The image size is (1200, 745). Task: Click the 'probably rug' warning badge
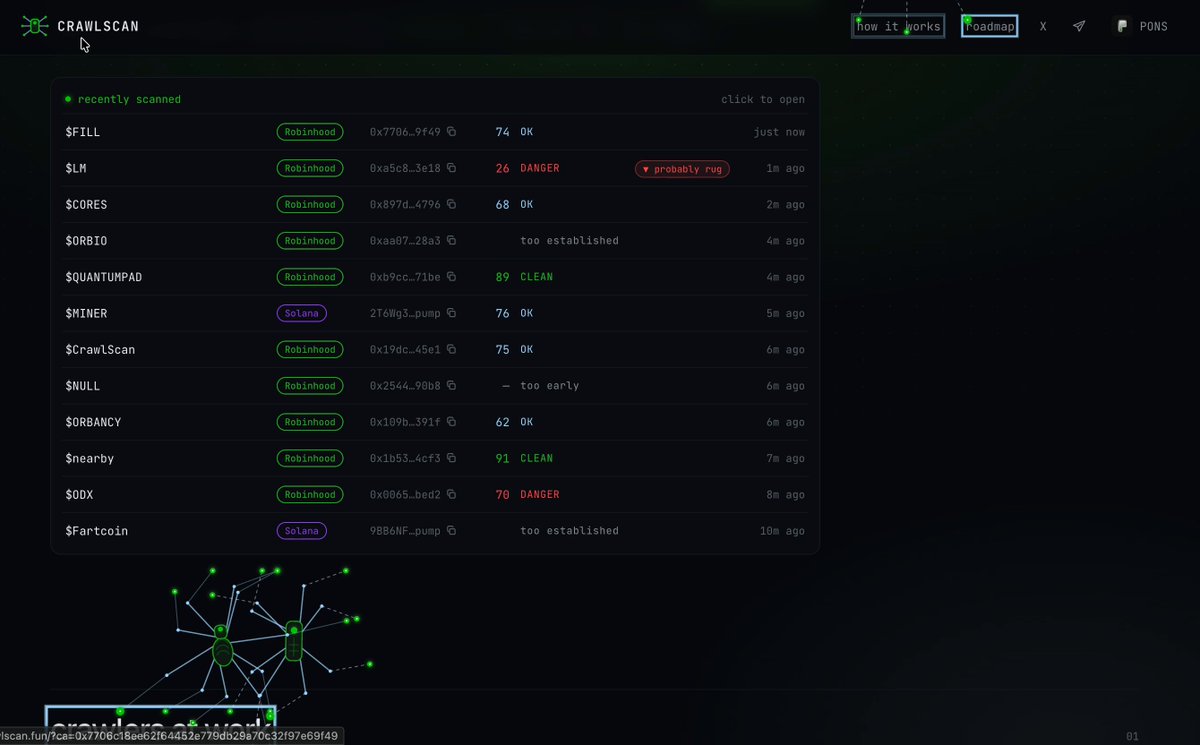pyautogui.click(x=682, y=169)
